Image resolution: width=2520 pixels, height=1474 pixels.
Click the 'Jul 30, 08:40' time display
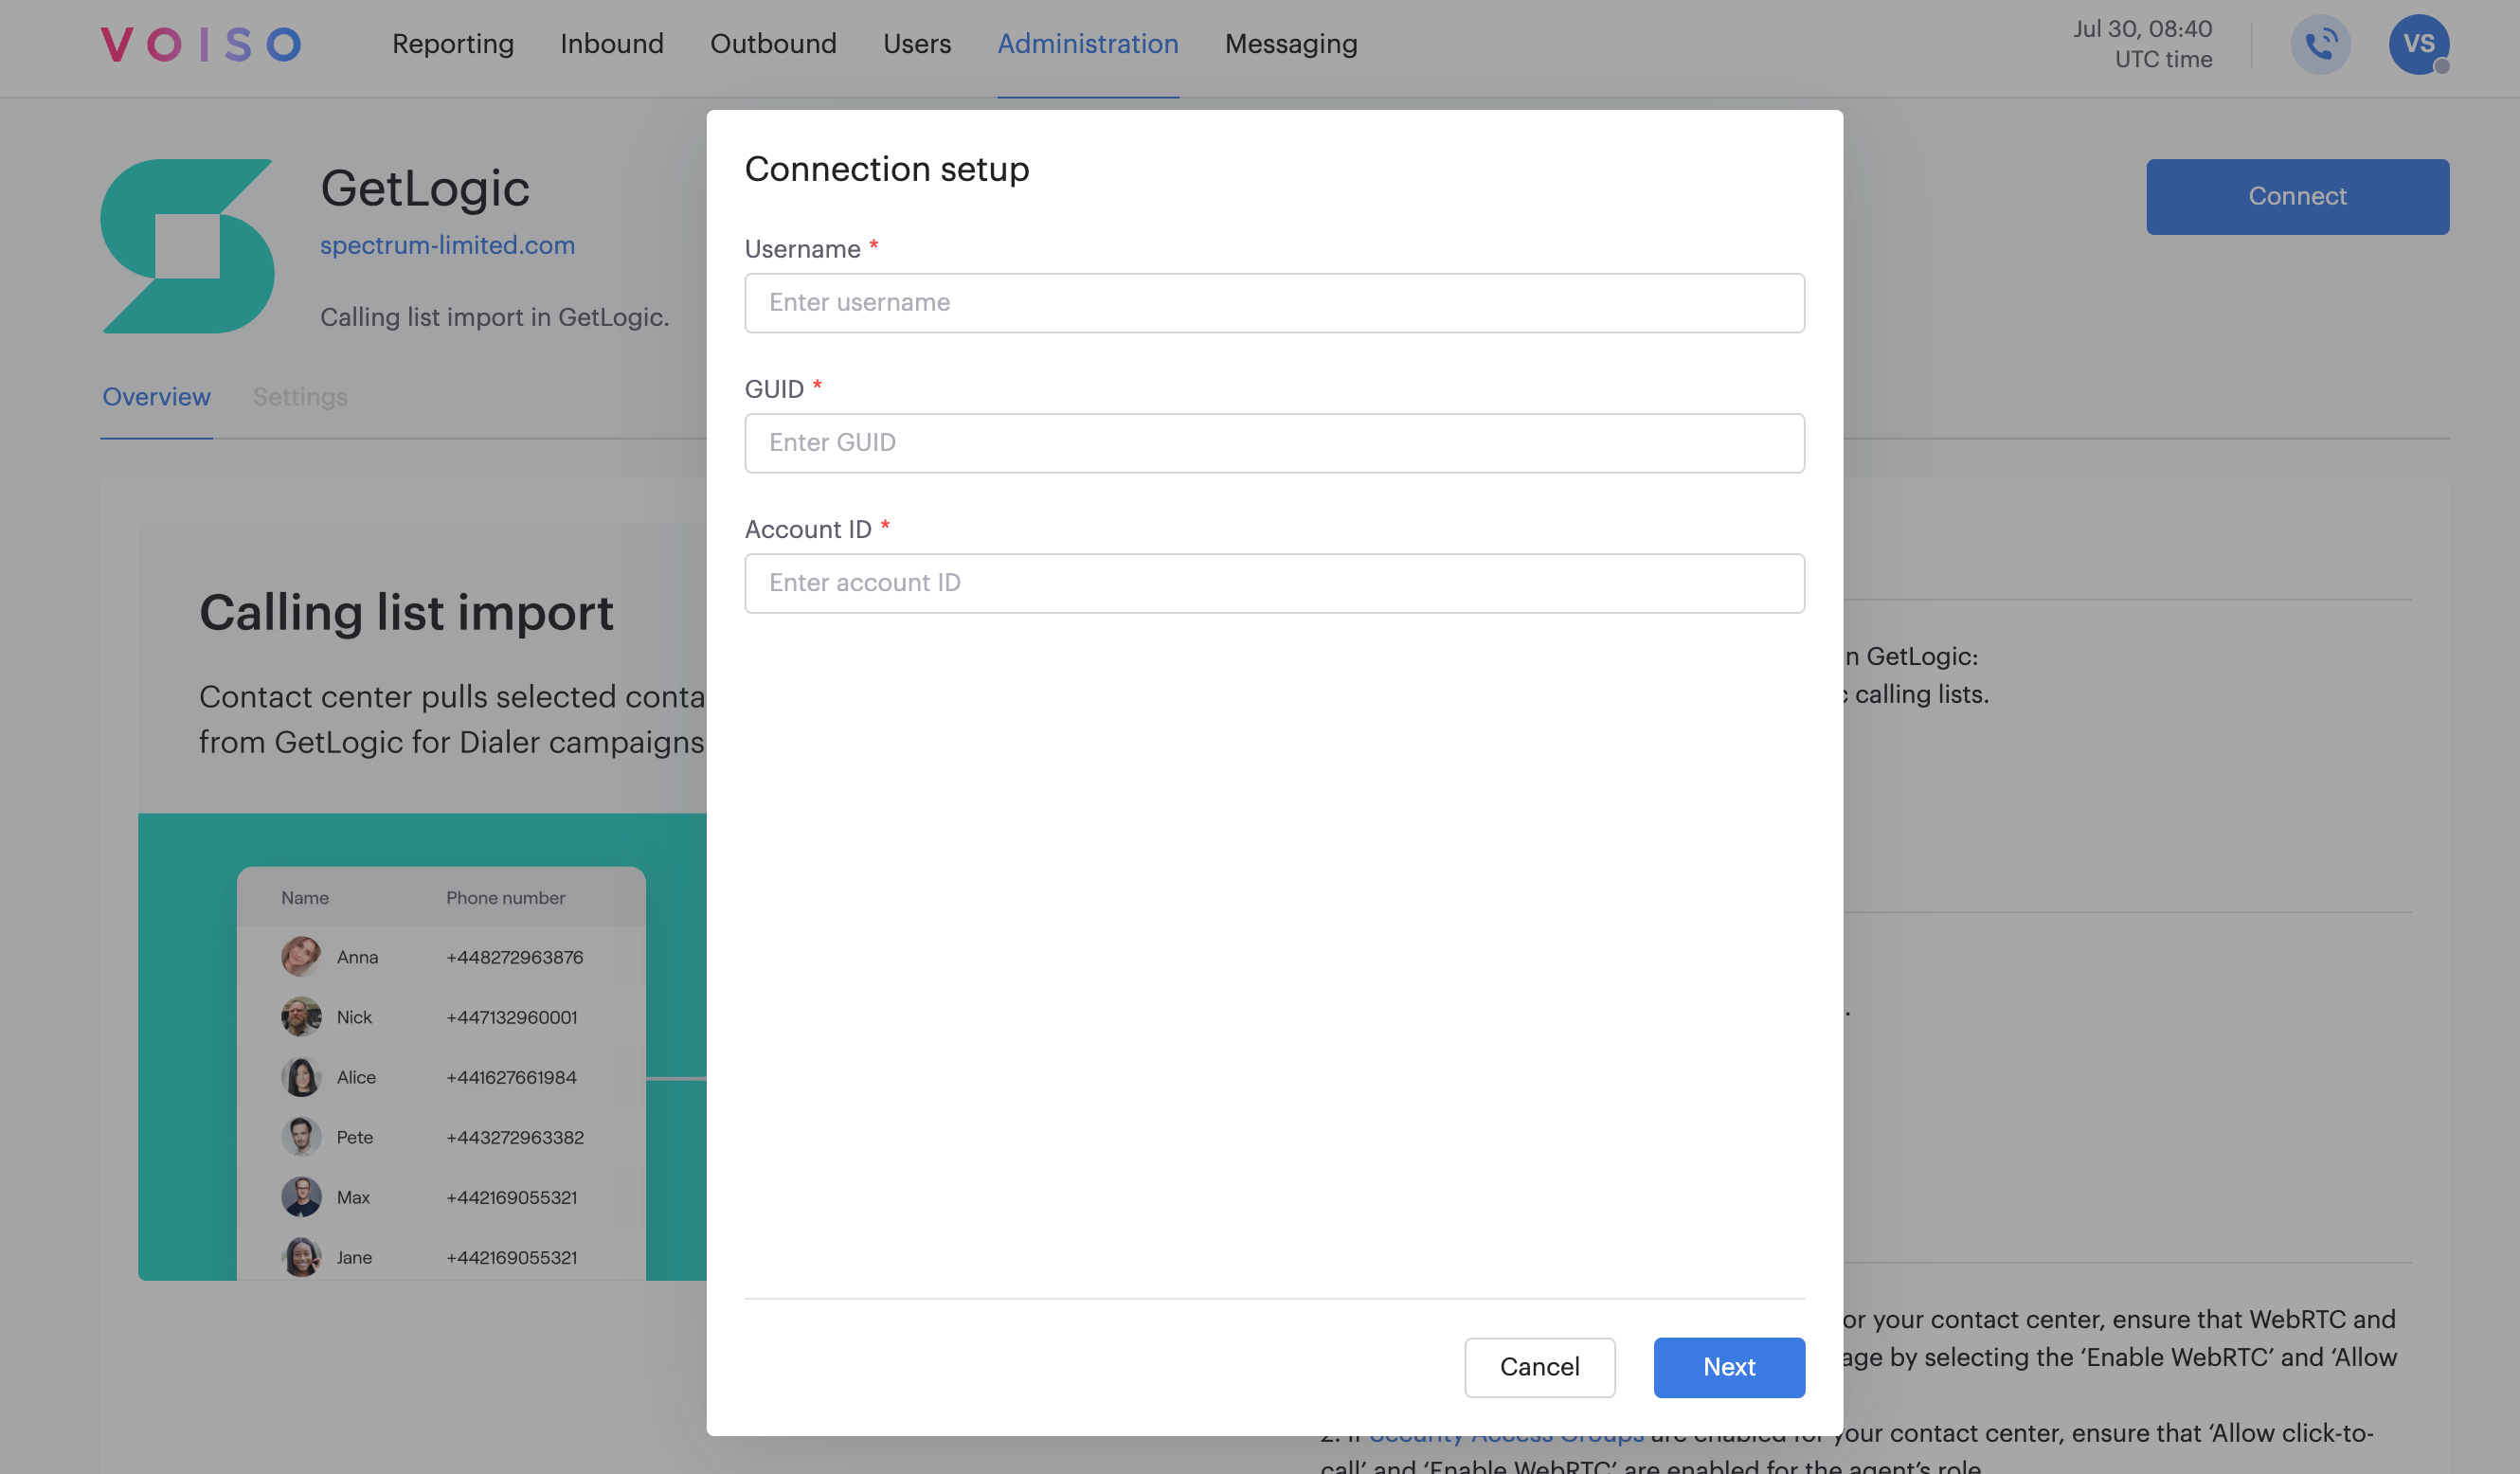(x=2142, y=29)
